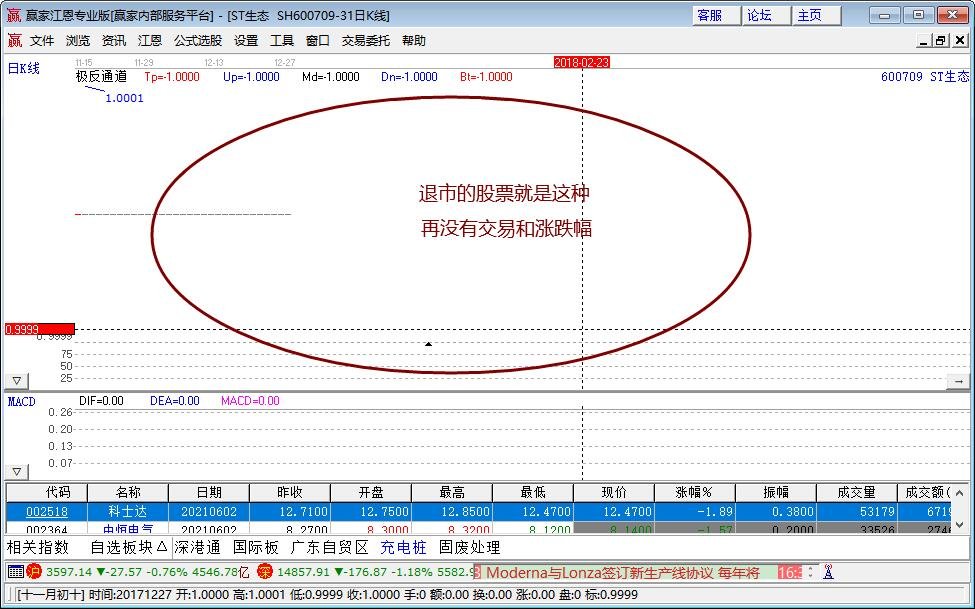Open the 公式选股 menu
975x609 pixels.
(x=198, y=40)
